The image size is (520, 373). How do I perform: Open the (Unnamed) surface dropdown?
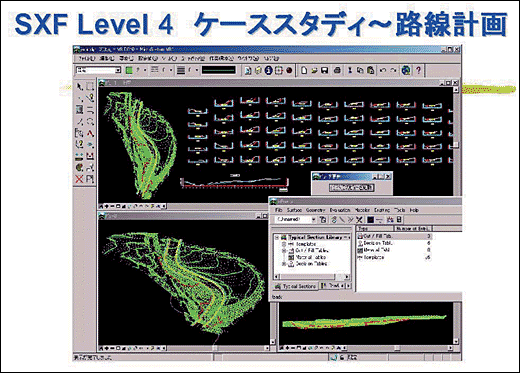tap(313, 220)
